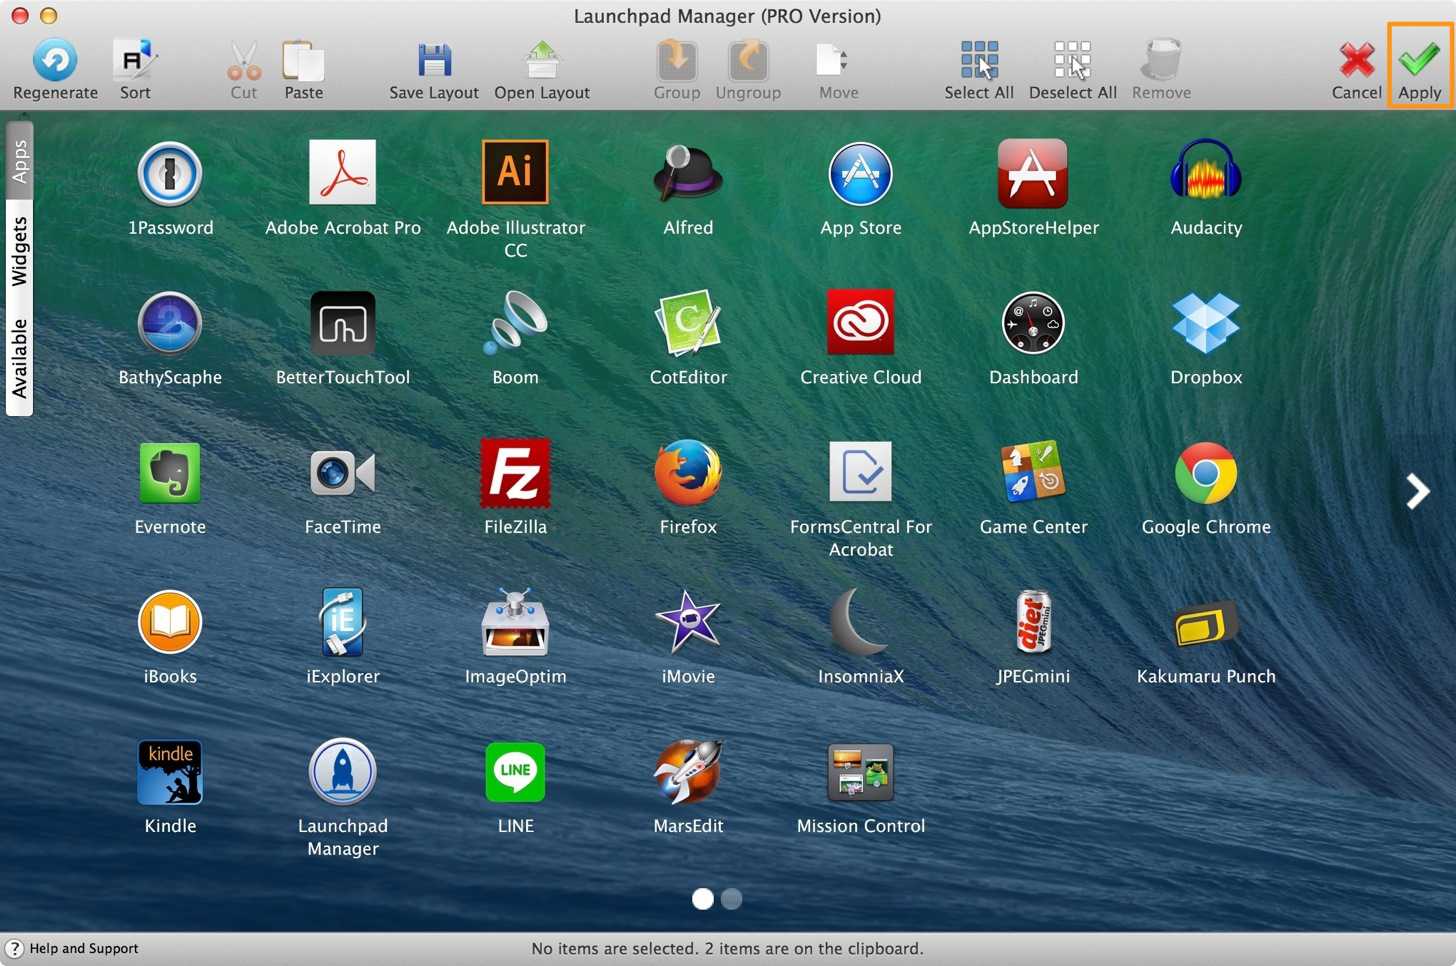
Task: Click the Deselect All icon
Action: pos(1072,61)
